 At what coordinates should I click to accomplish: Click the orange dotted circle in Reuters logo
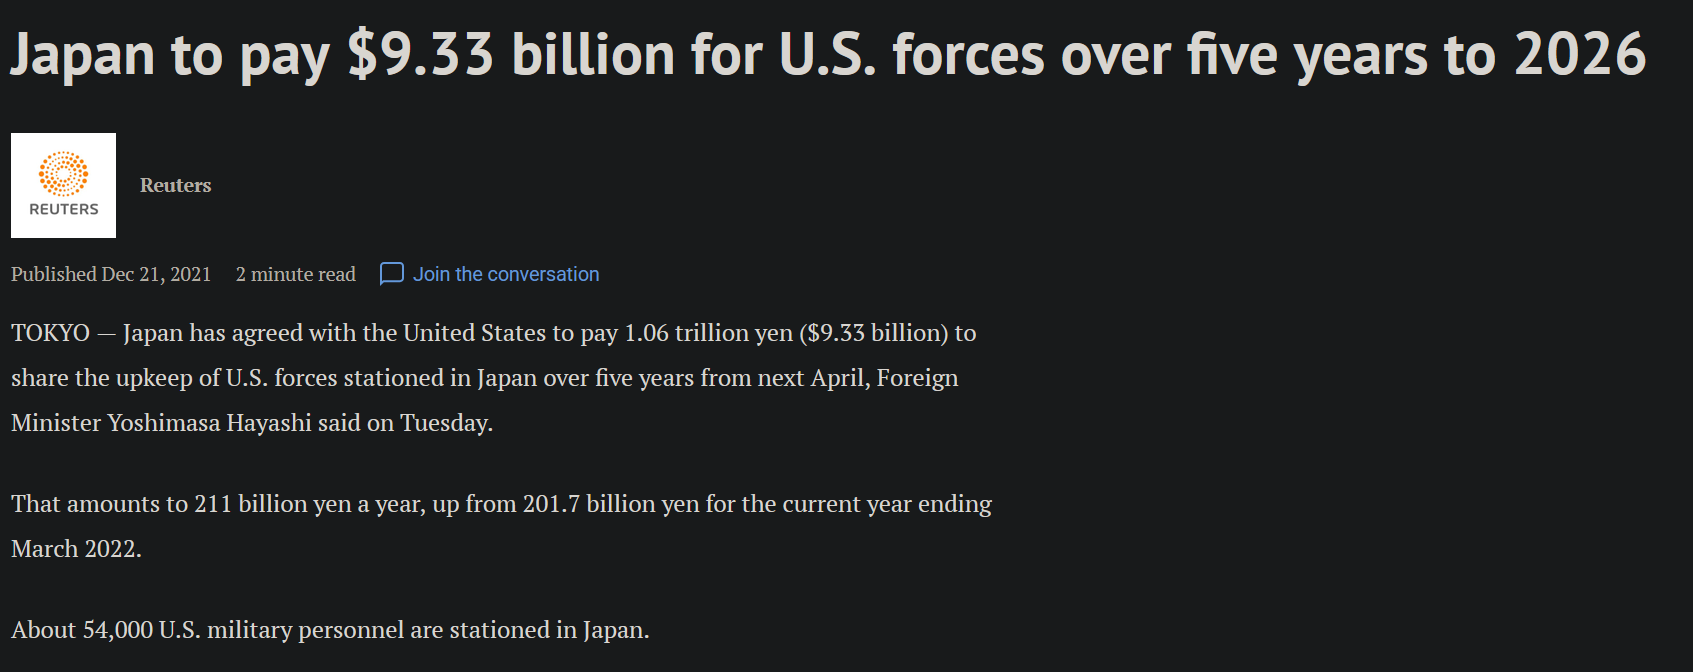pos(63,174)
